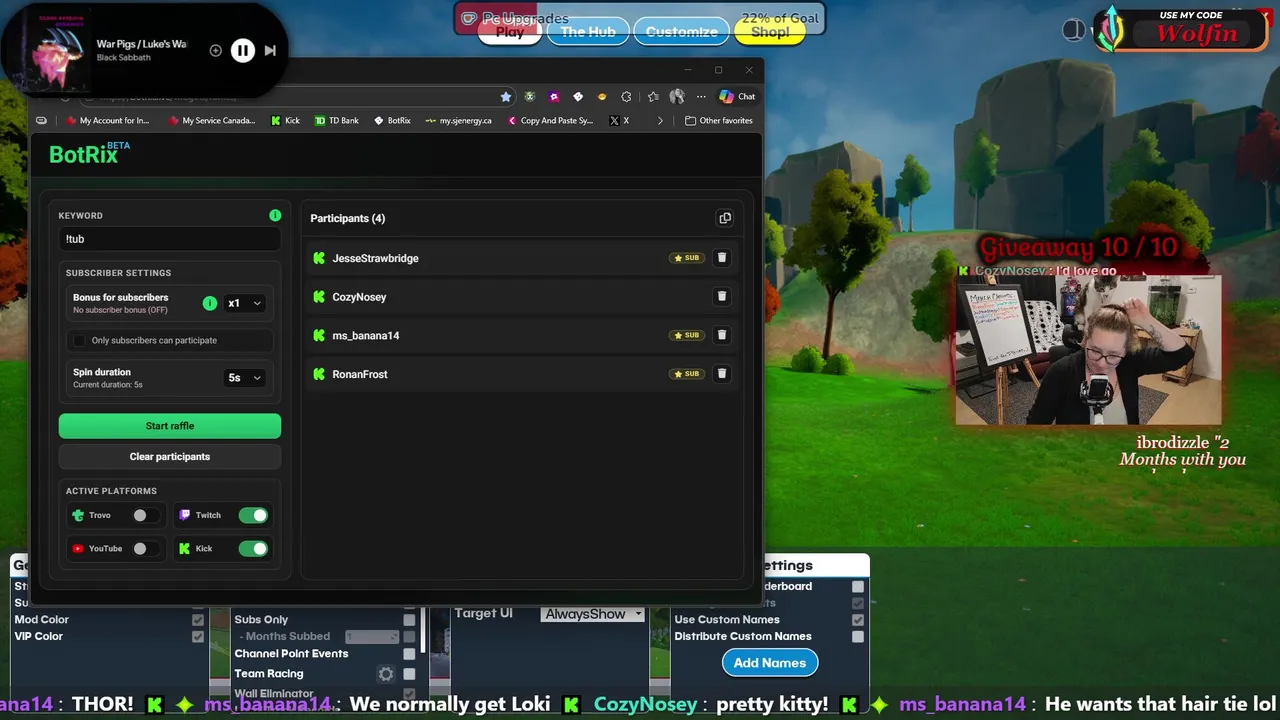
Task: Click Add Names button in game
Action: click(770, 663)
